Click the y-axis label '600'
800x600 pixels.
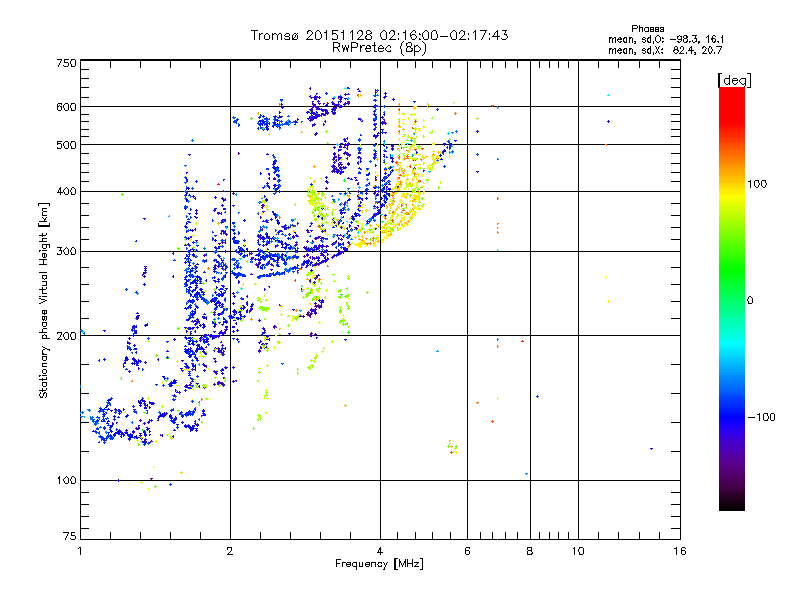(66, 107)
